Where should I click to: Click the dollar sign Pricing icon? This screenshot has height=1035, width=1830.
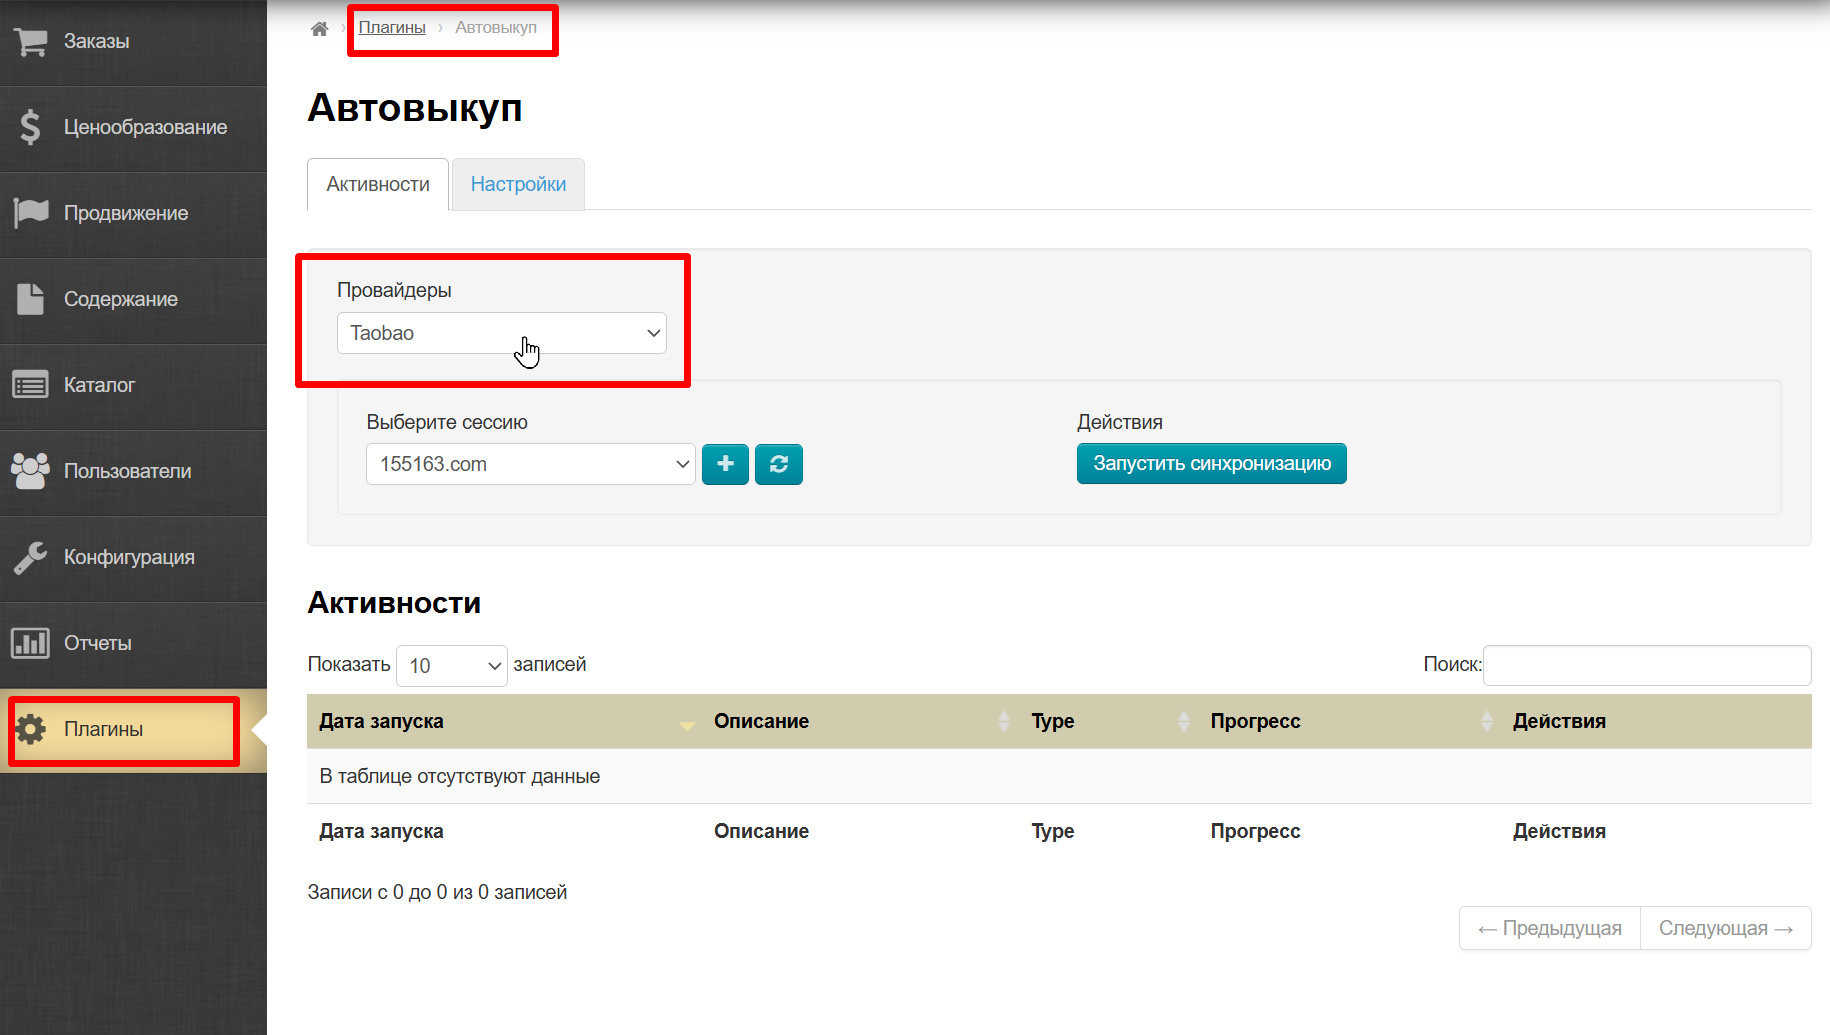click(31, 128)
